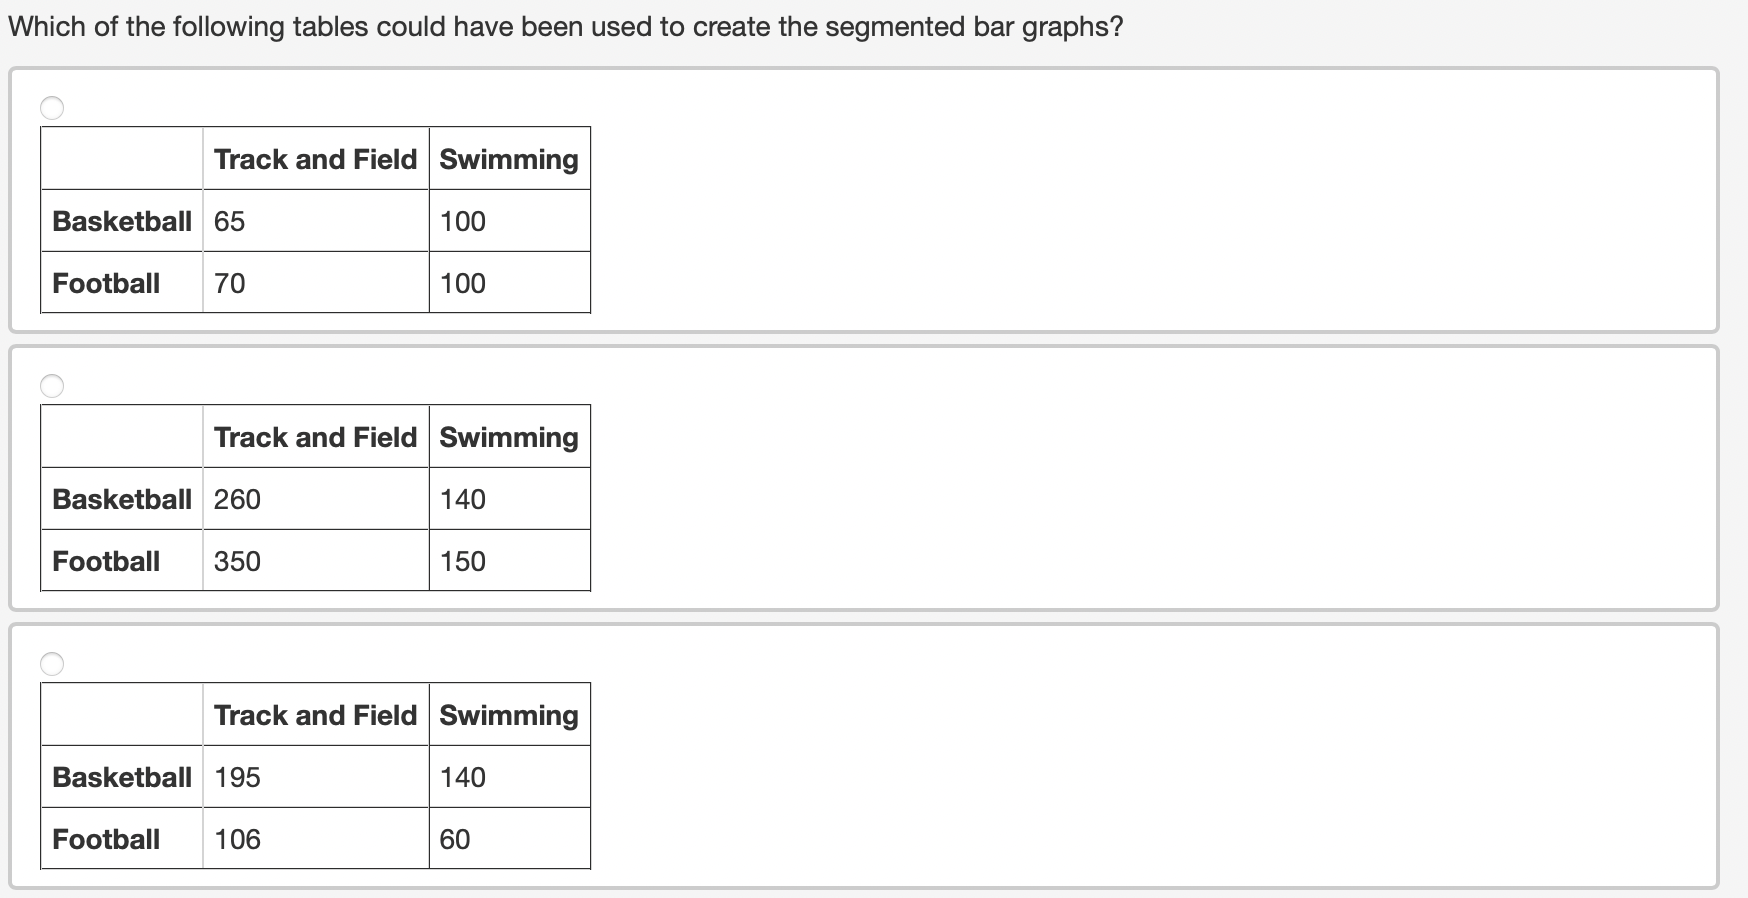Click the Track and Field header in first table

pyautogui.click(x=315, y=158)
